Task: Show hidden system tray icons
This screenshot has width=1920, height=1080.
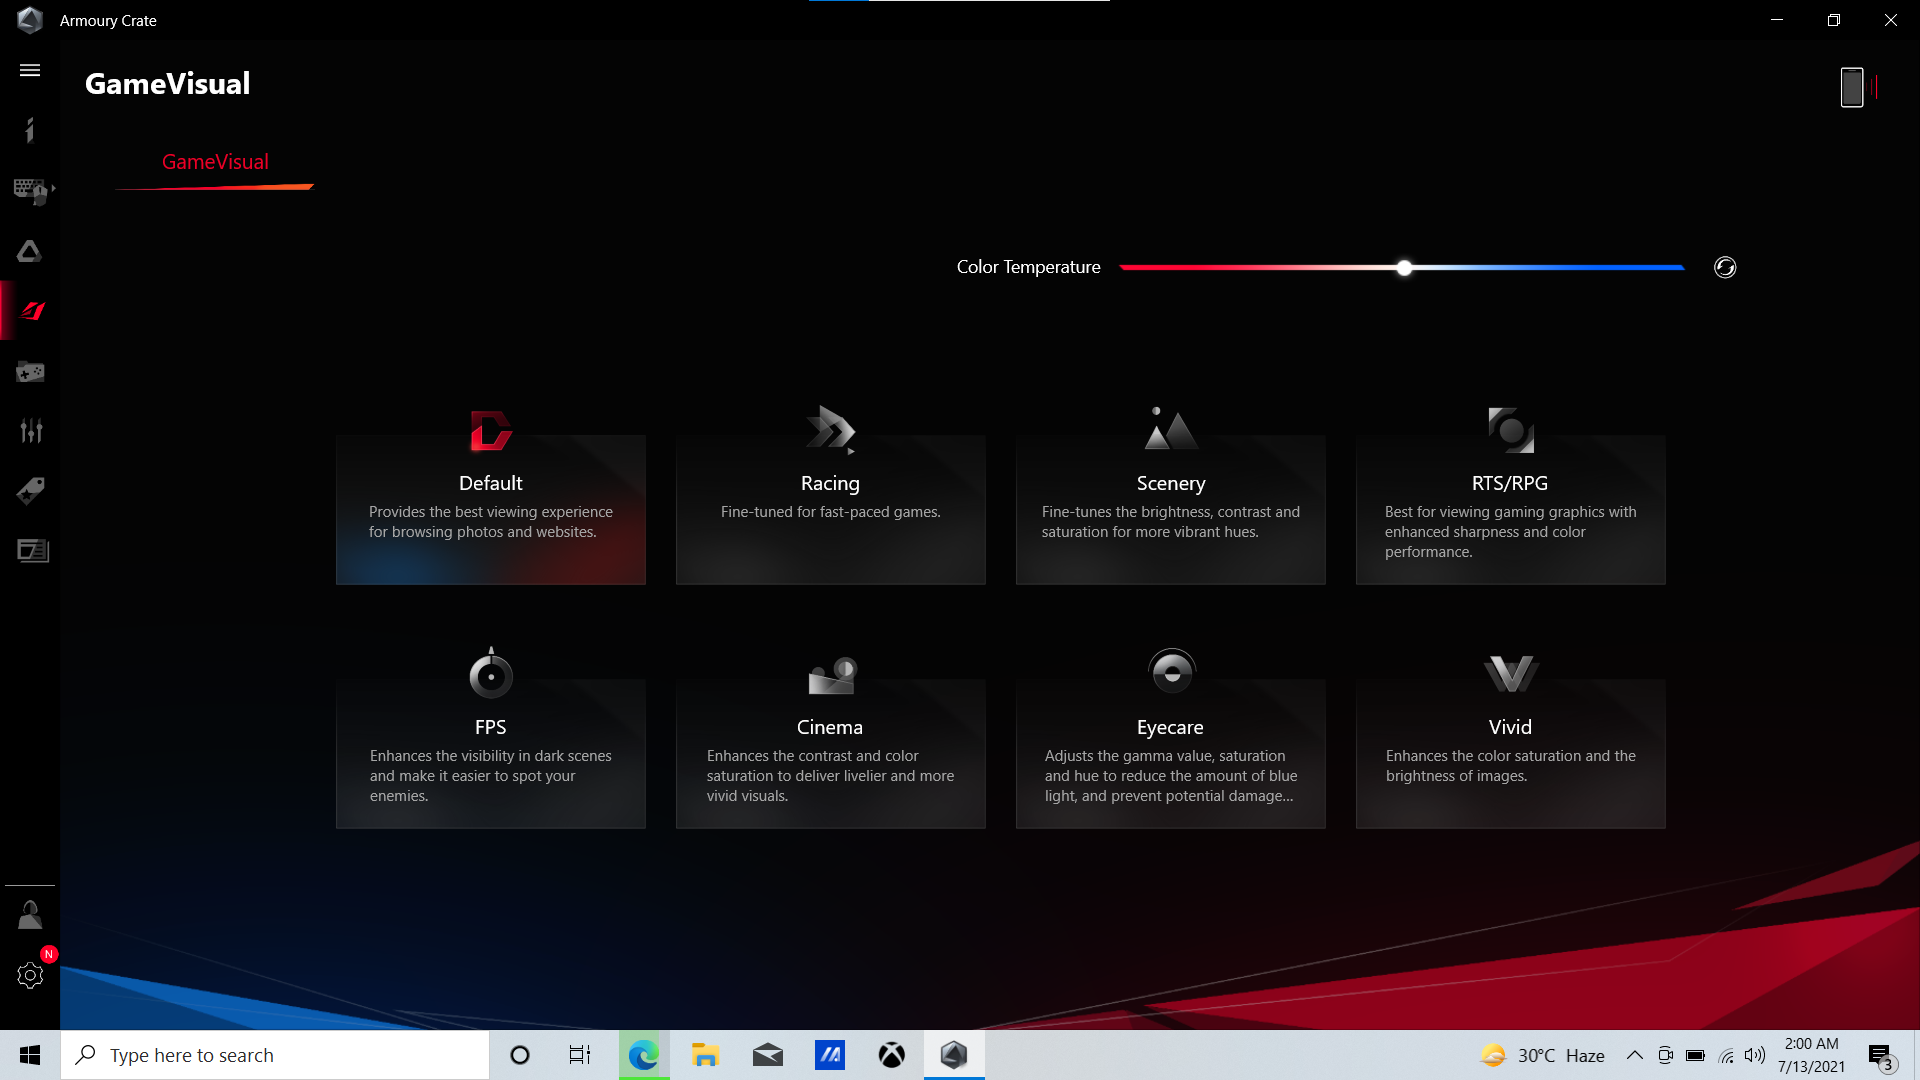Action: (x=1634, y=1055)
